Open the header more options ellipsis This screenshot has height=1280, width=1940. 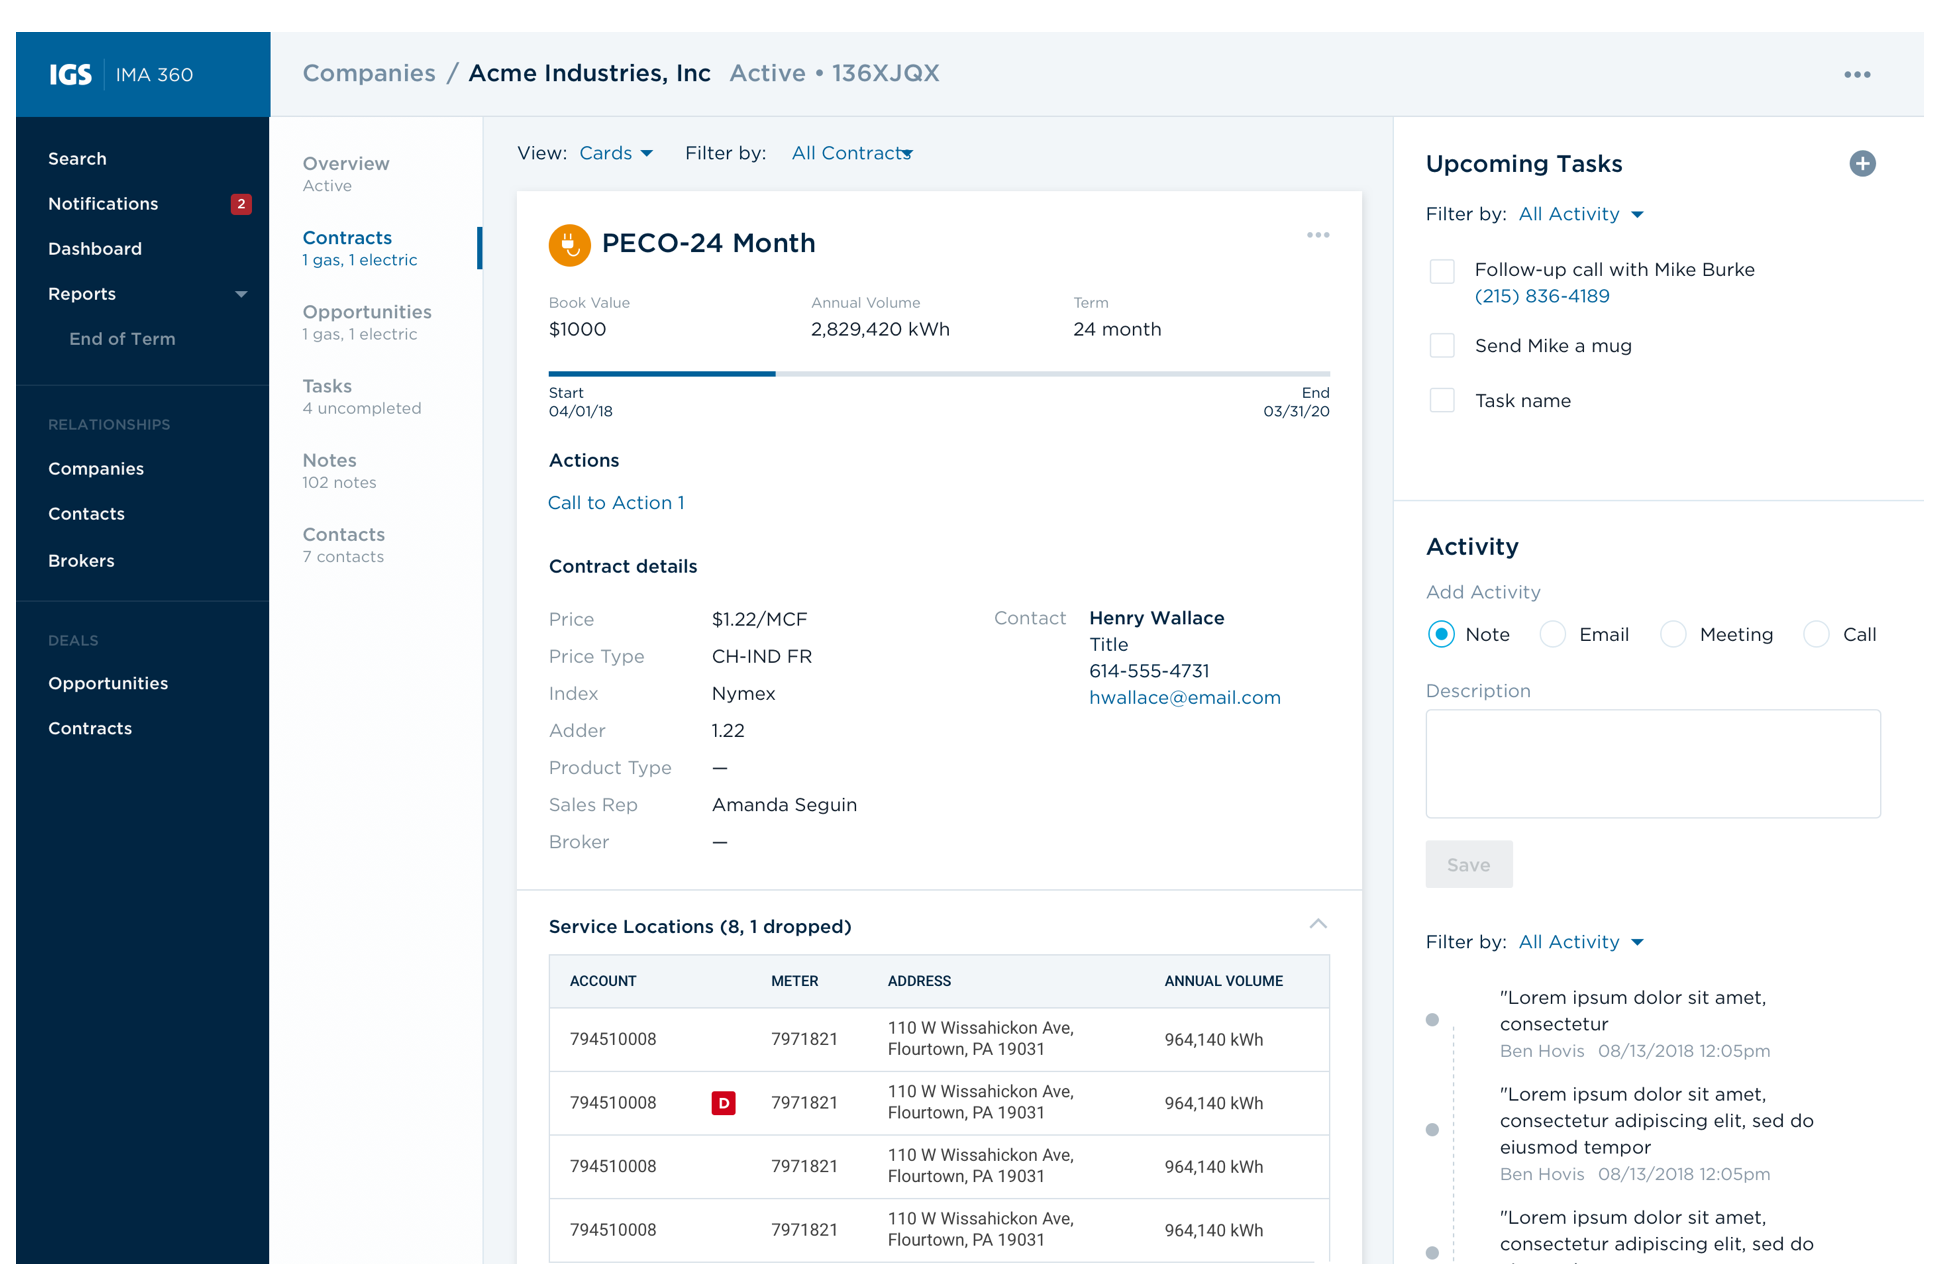pyautogui.click(x=1857, y=75)
